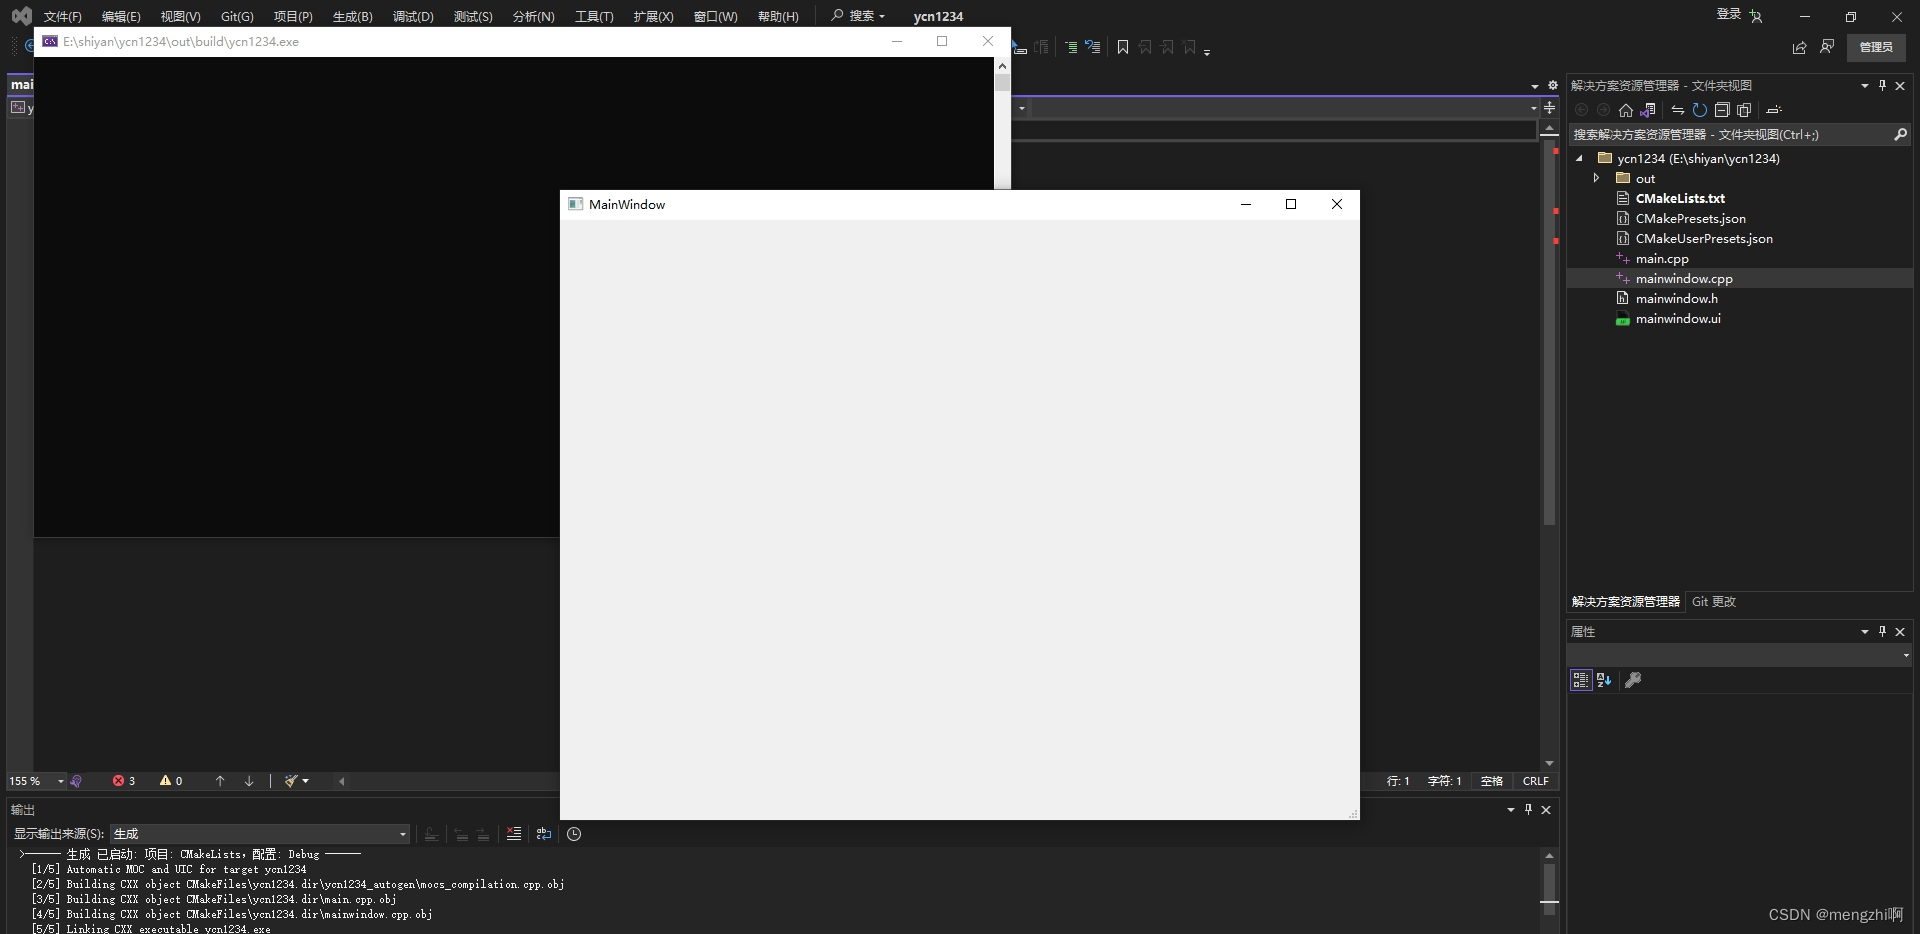Open the Solution Explorer window options dropdown

[1864, 85]
